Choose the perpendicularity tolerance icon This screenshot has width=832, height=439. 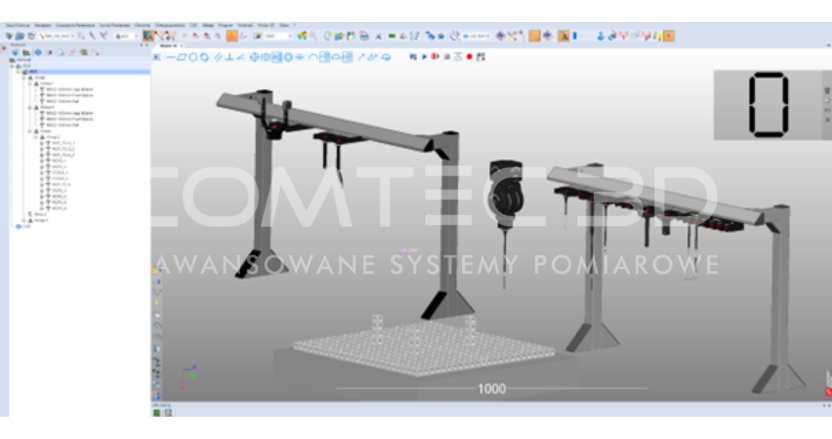tap(228, 57)
